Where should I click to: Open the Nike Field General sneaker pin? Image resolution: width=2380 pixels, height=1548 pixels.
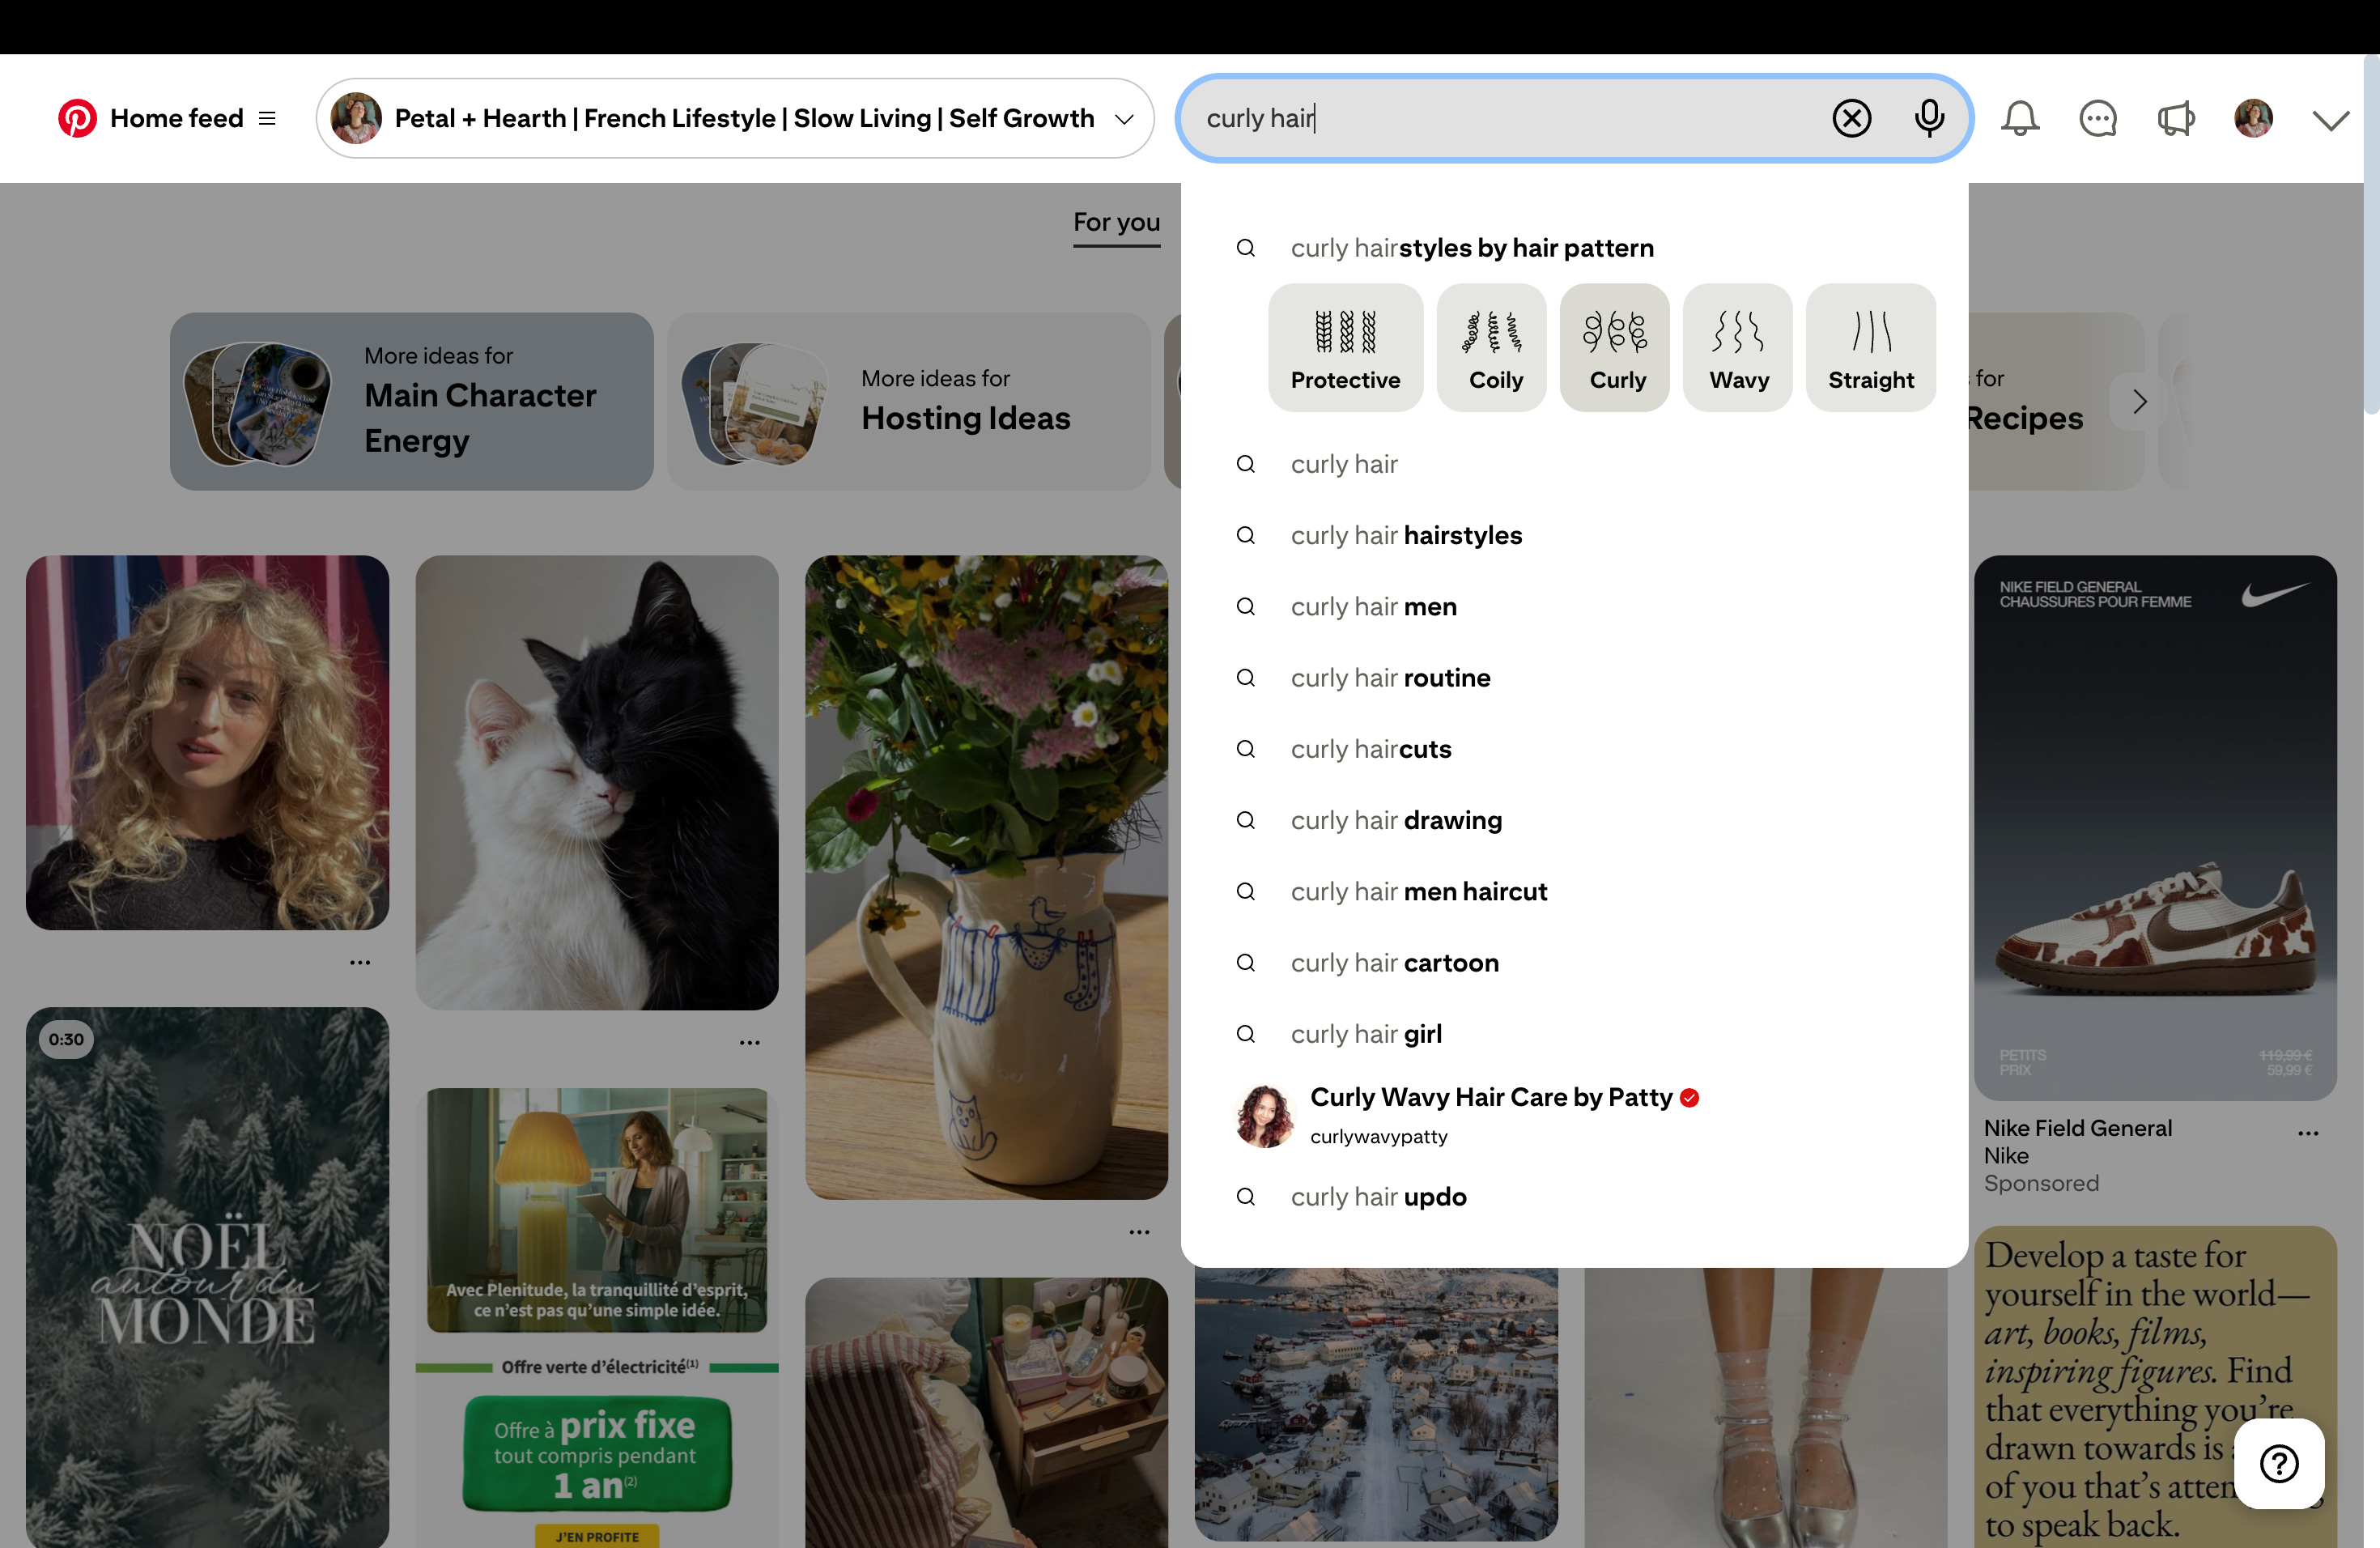2154,827
